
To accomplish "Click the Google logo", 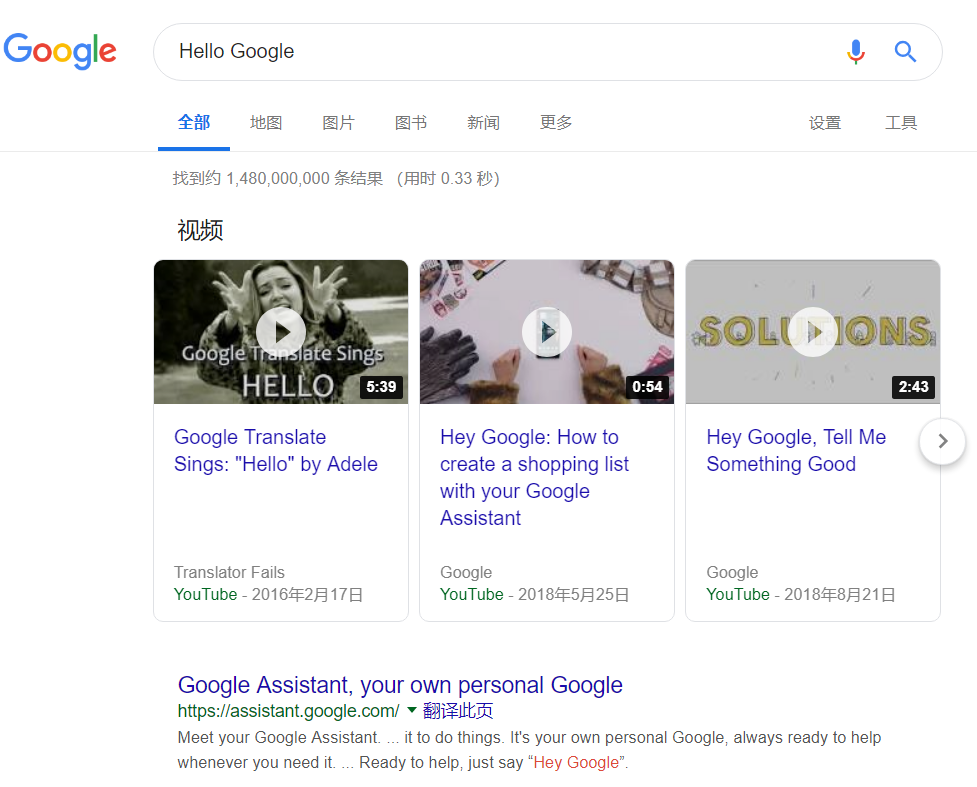I will coord(60,51).
